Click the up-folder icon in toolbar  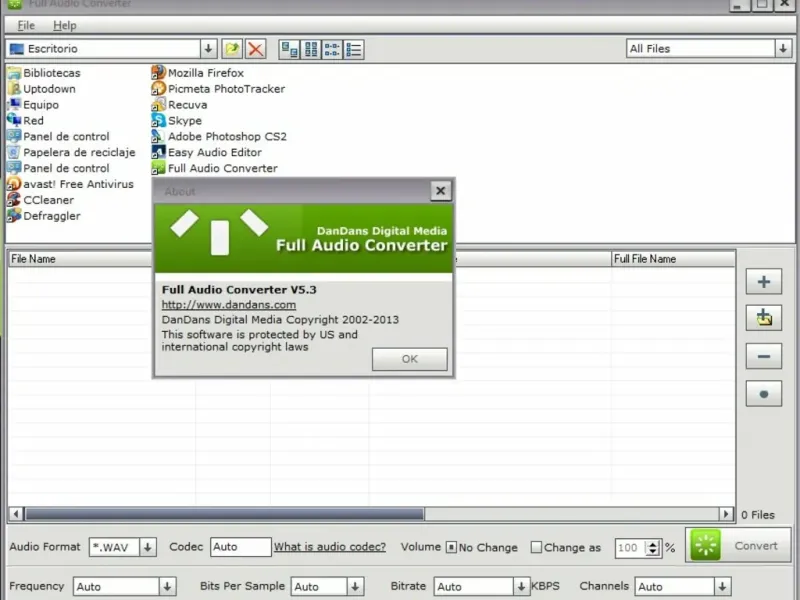click(x=232, y=49)
